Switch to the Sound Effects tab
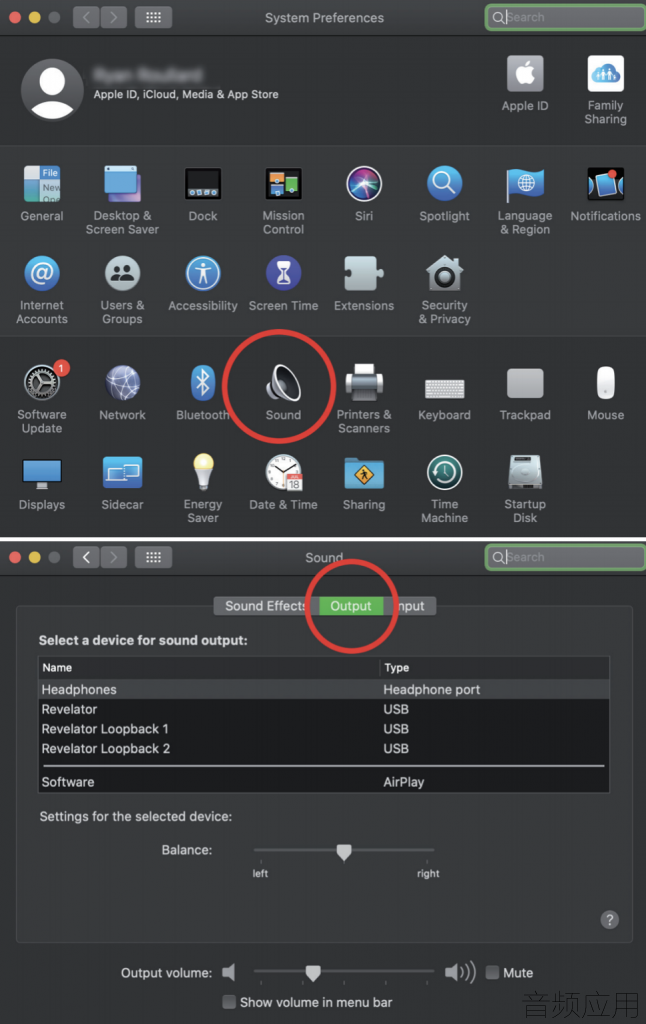 coord(266,606)
